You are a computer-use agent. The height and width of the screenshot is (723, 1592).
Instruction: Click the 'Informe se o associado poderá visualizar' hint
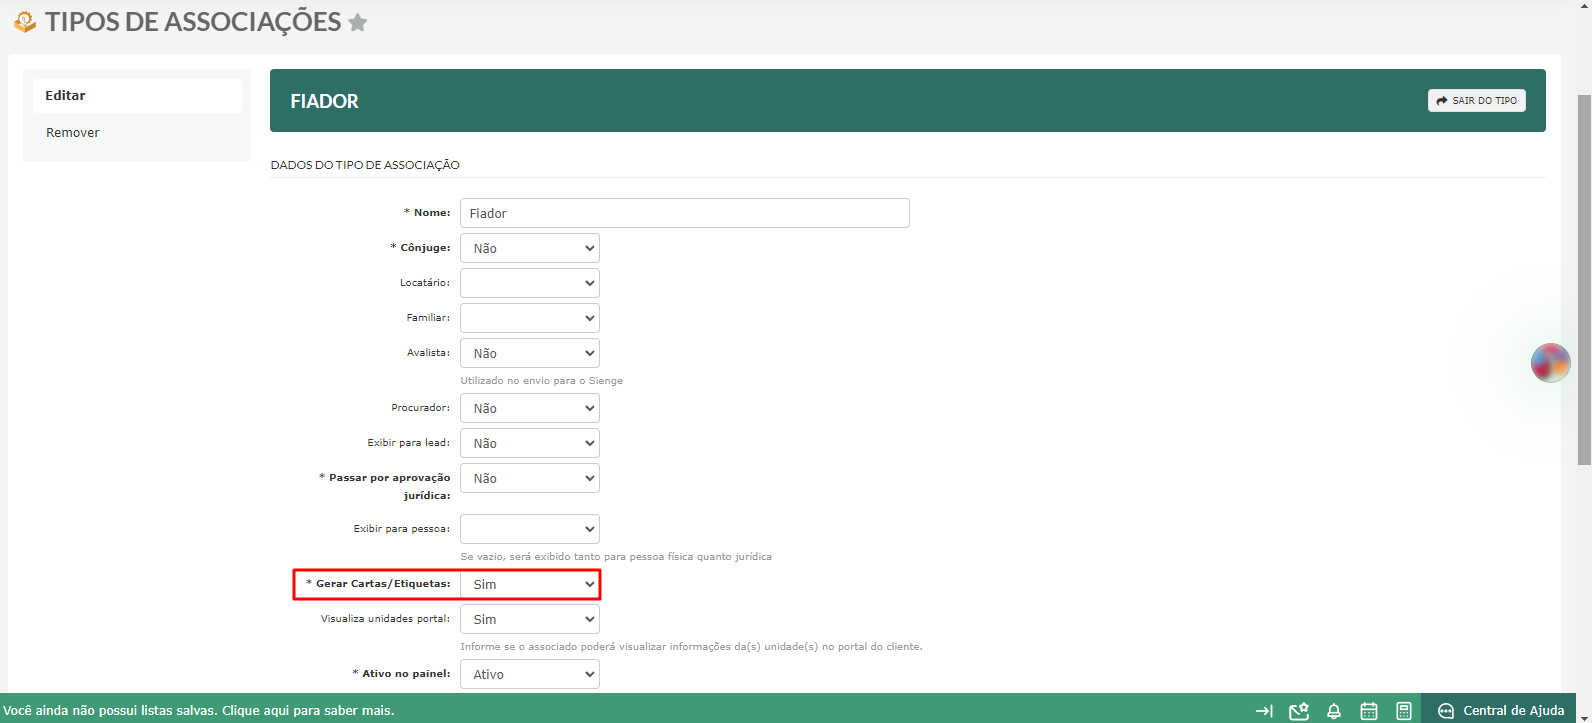691,647
